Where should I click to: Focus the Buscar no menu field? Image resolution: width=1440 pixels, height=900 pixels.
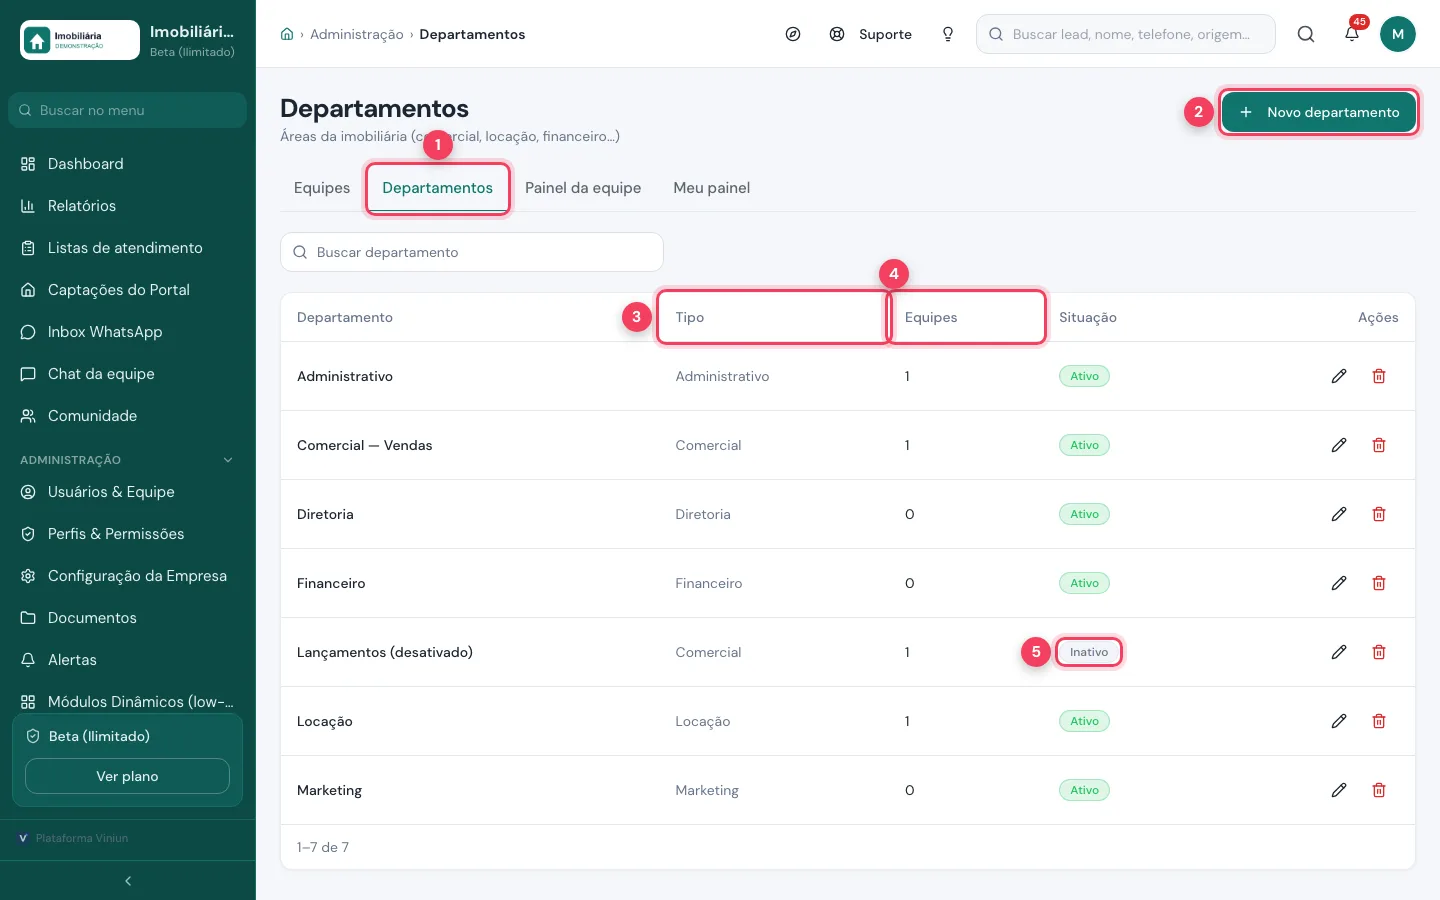coord(128,110)
